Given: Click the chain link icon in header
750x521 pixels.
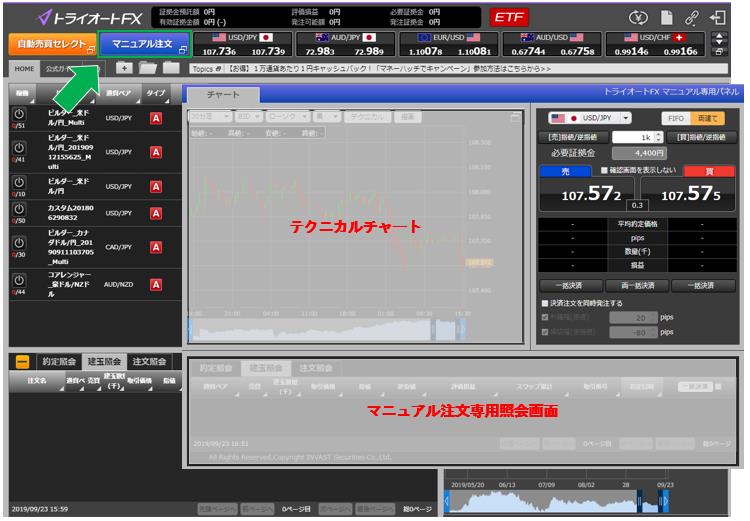Looking at the screenshot, I should [x=692, y=18].
